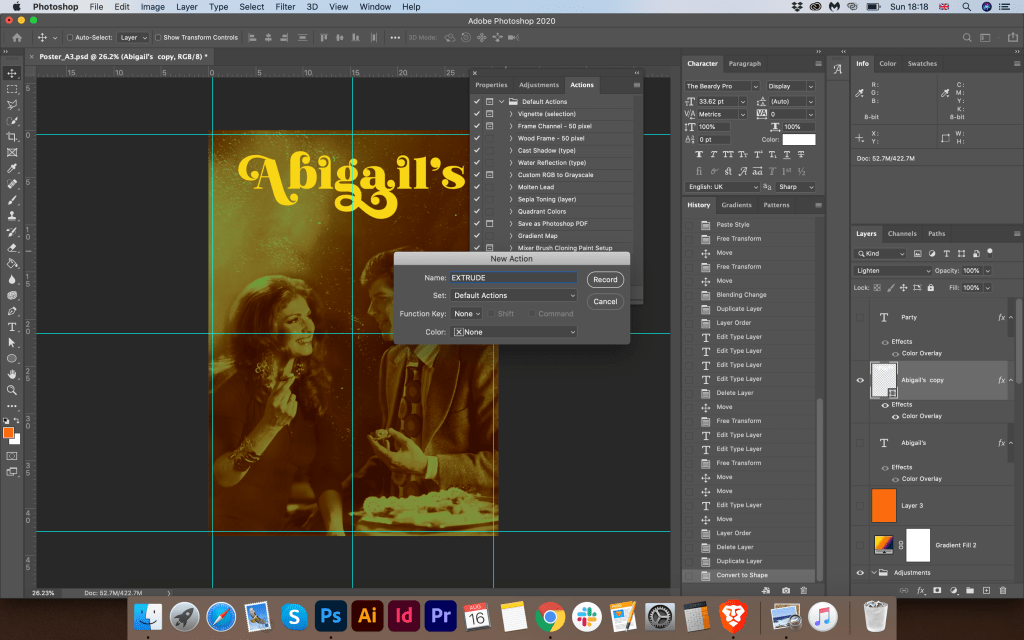Open the Lighten blend mode dropdown
1024x640 pixels.
pyautogui.click(x=892, y=271)
